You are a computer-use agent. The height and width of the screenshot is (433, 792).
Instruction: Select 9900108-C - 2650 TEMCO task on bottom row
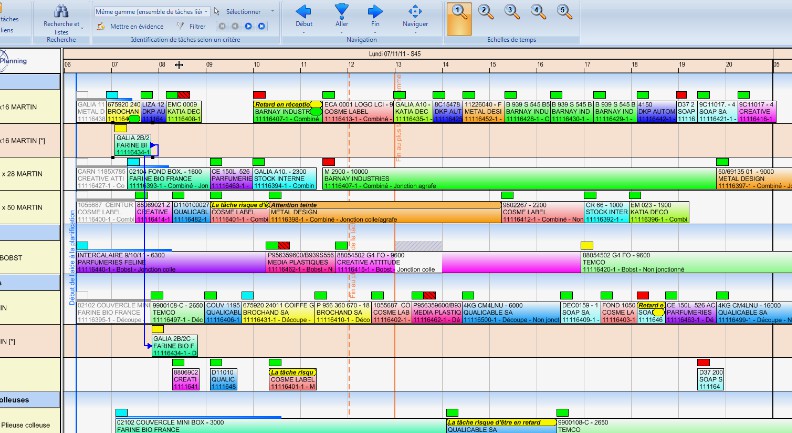pyautogui.click(x=674, y=426)
